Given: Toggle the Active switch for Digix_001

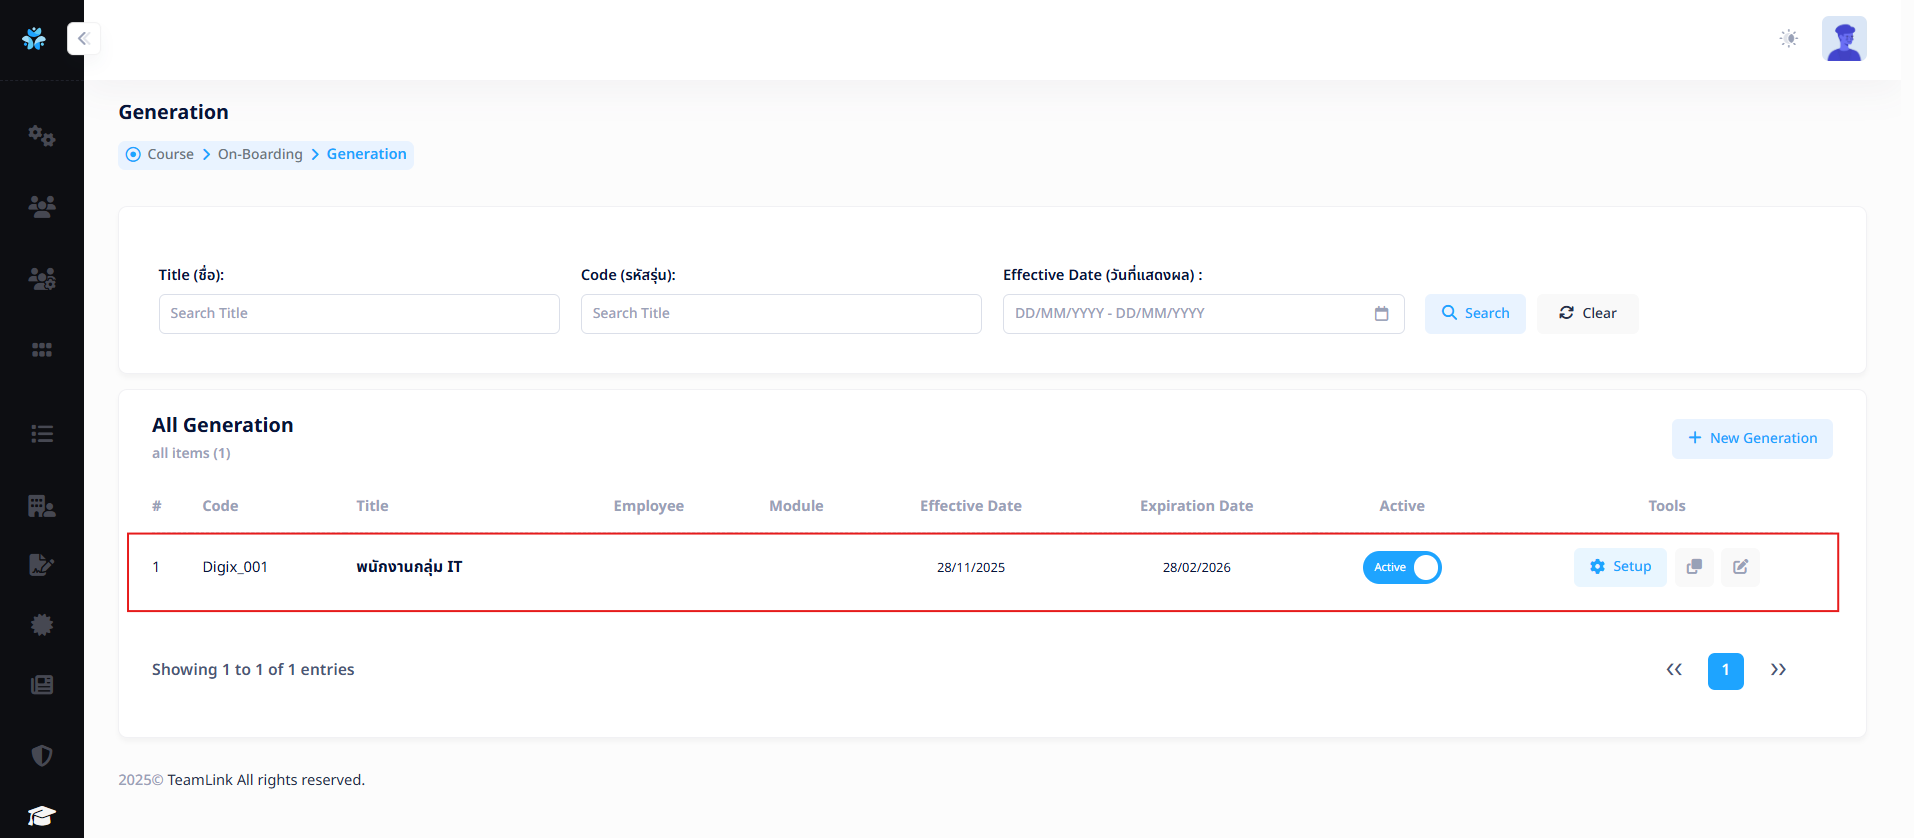Looking at the screenshot, I should pyautogui.click(x=1401, y=567).
